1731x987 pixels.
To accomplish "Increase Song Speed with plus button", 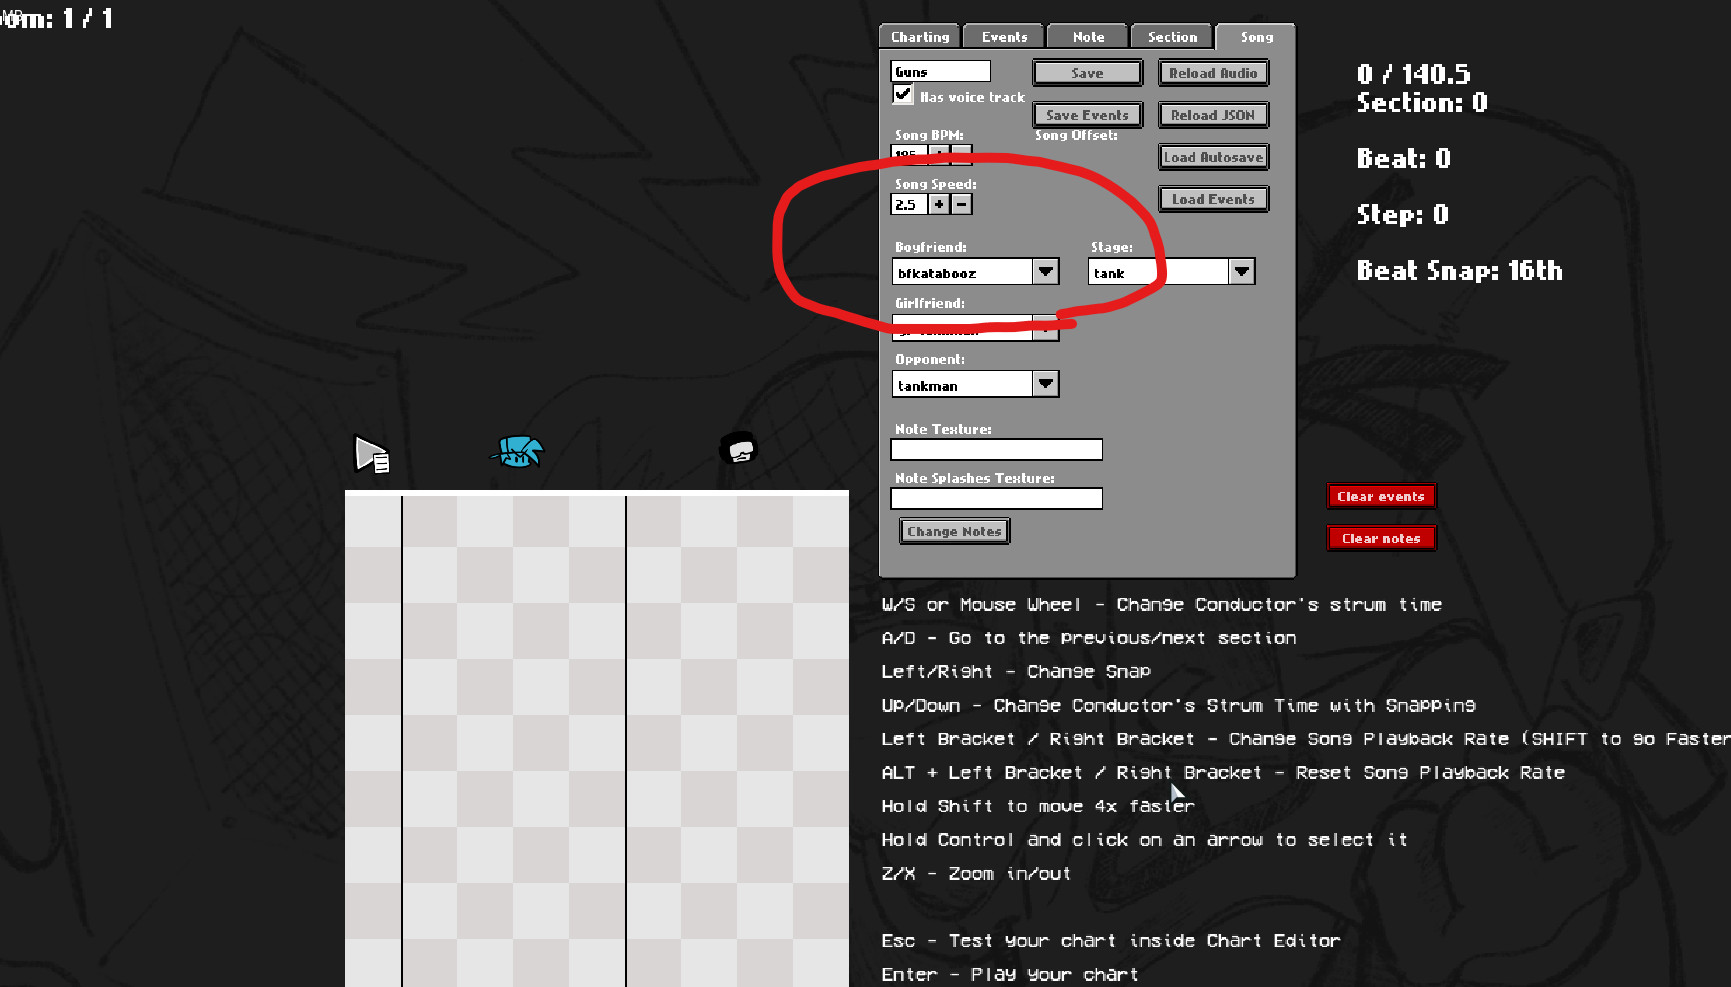I will [939, 204].
